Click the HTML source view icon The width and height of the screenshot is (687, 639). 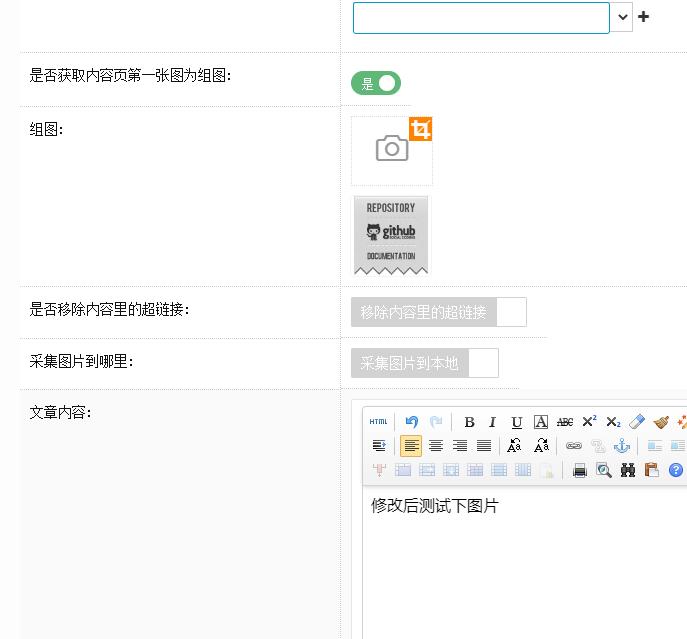[378, 422]
